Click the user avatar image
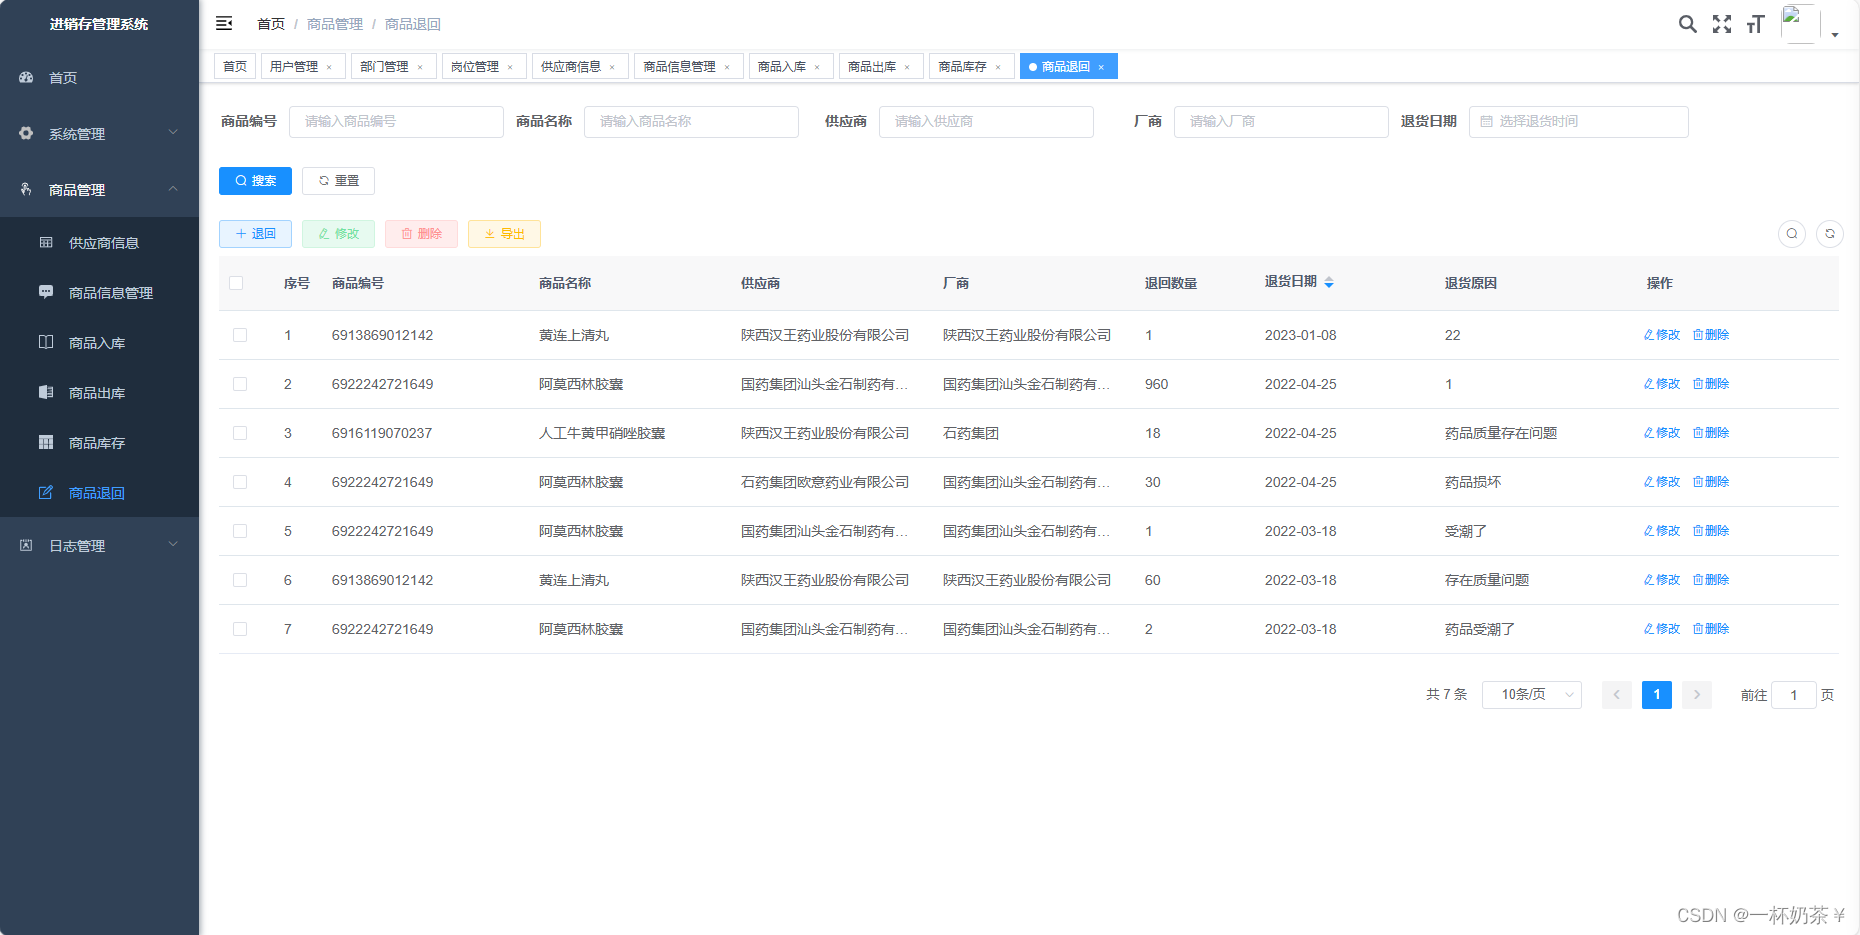Screen dimensions: 1860x935 coord(1800,24)
